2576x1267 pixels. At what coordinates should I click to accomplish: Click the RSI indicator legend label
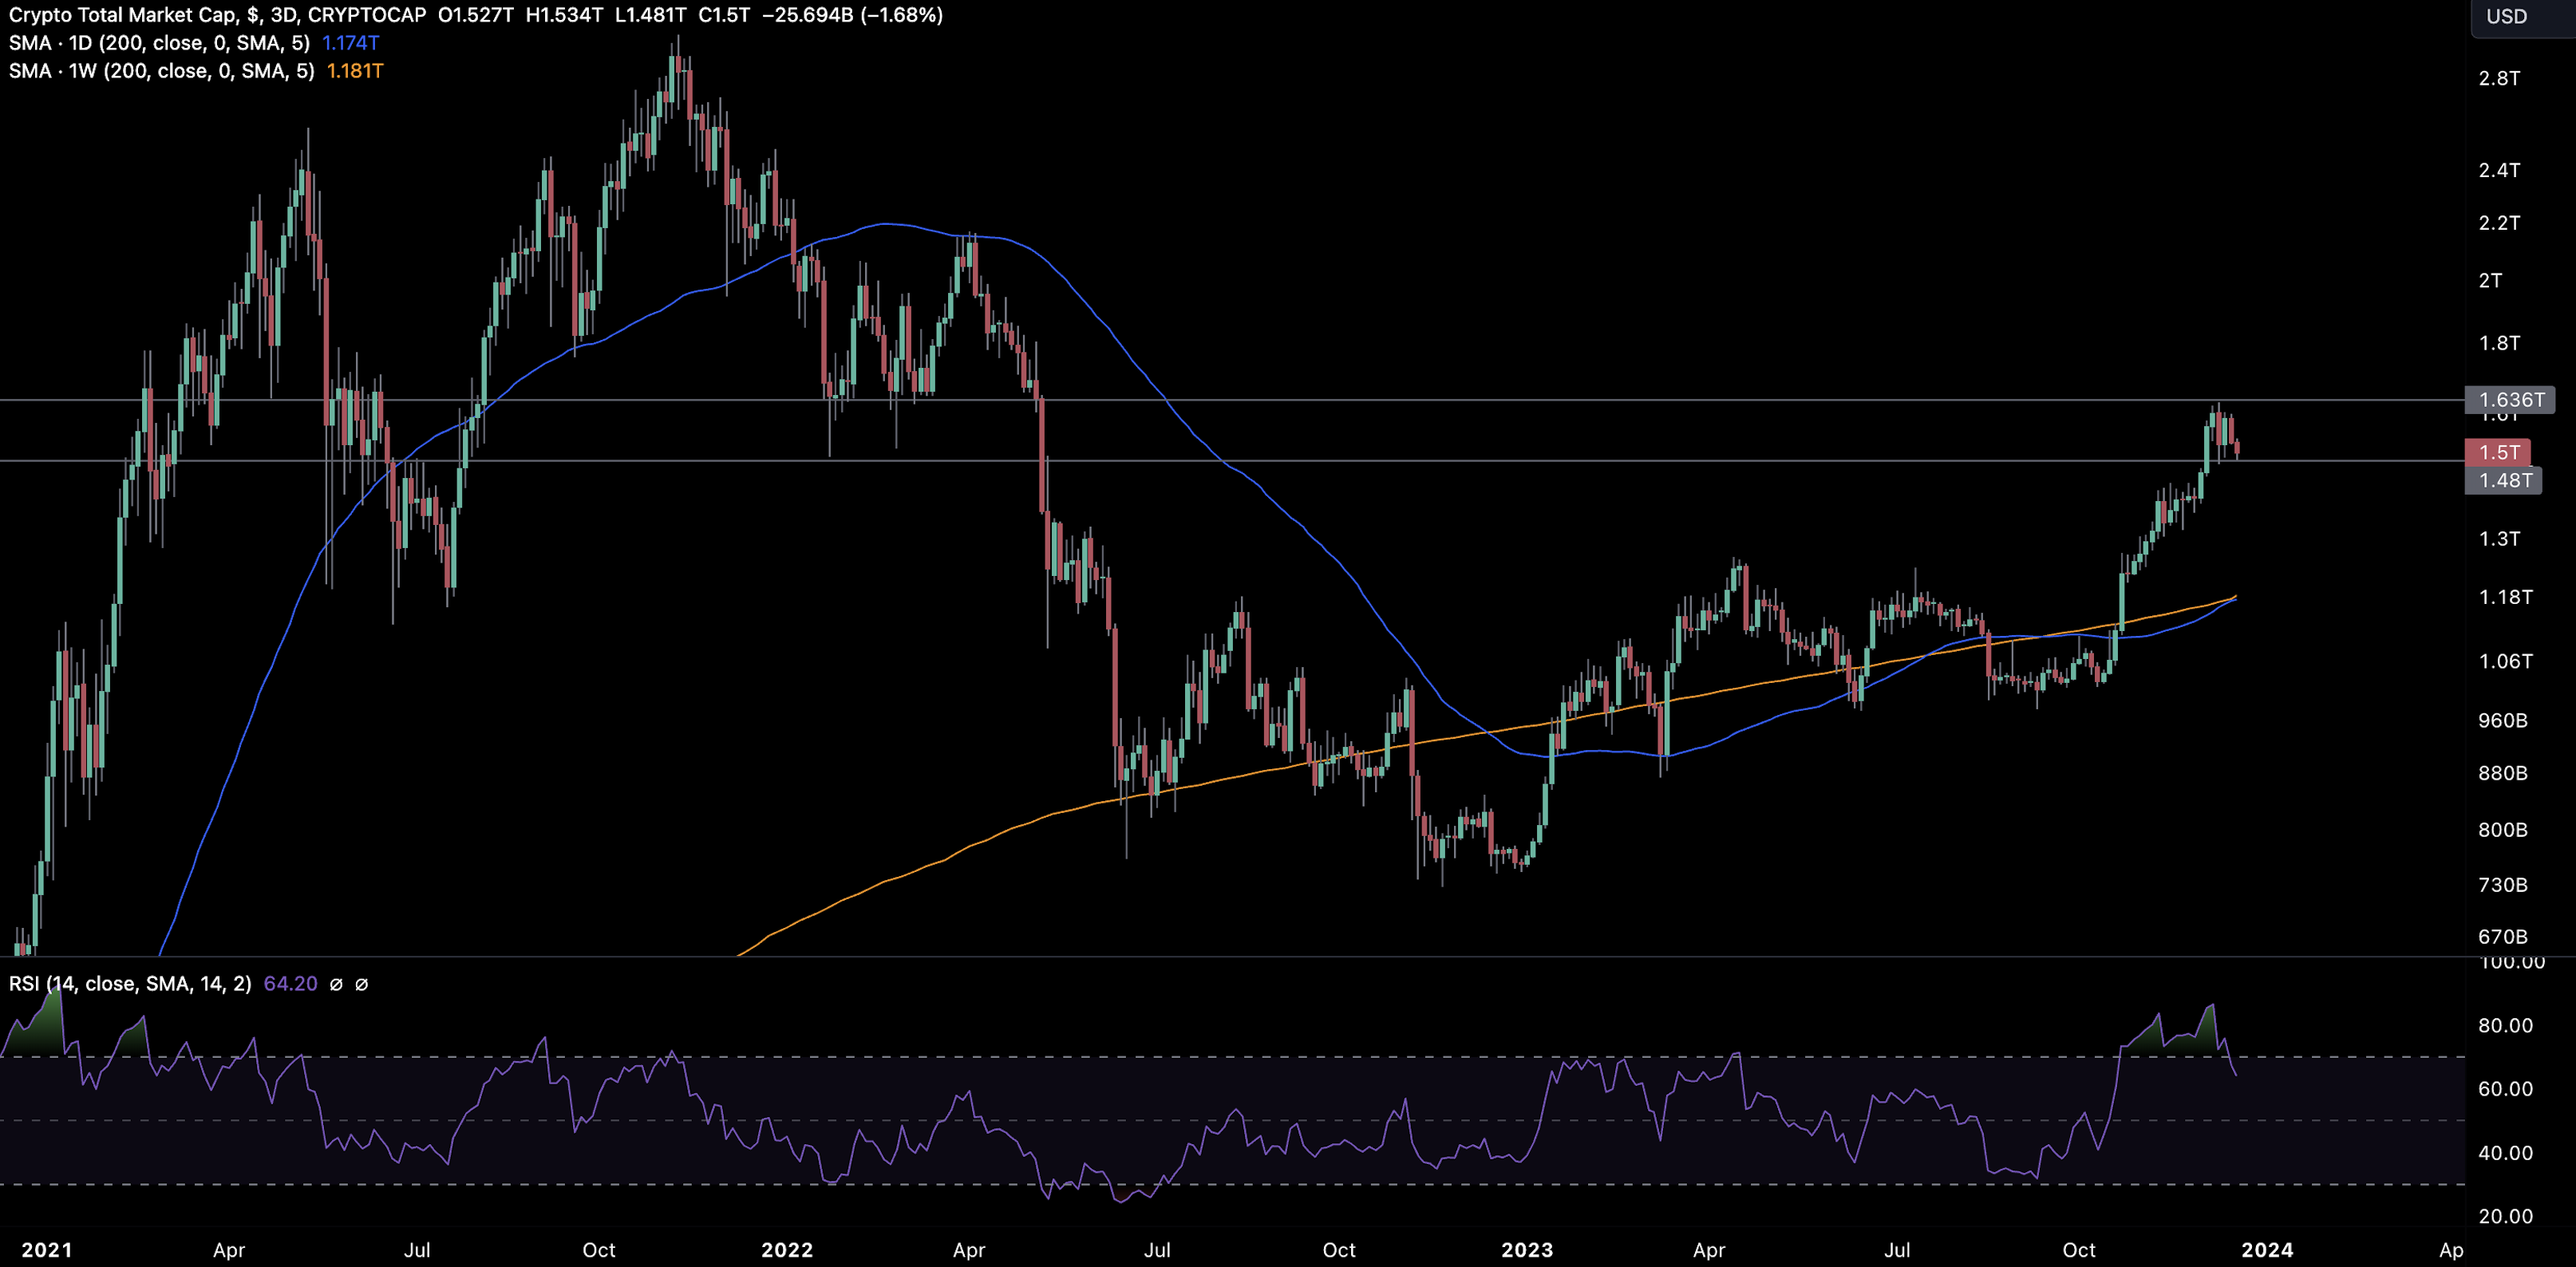pyautogui.click(x=130, y=984)
